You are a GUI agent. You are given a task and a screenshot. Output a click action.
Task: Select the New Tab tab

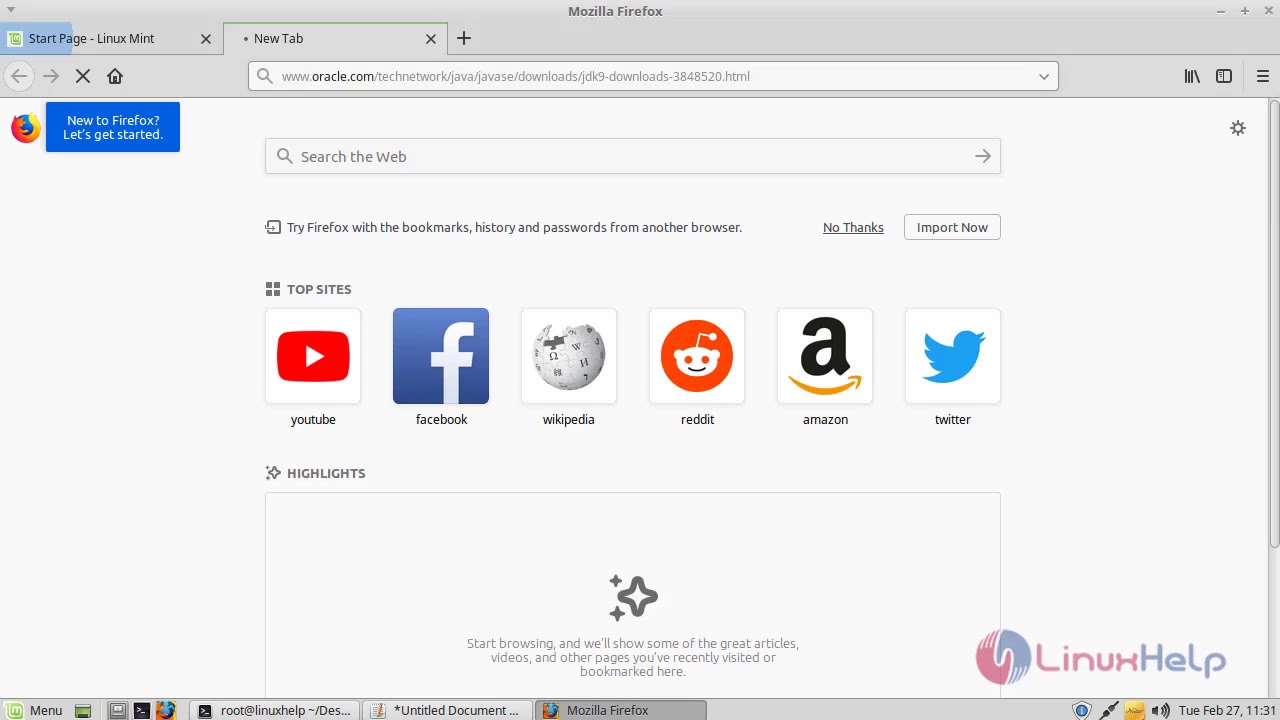point(335,38)
